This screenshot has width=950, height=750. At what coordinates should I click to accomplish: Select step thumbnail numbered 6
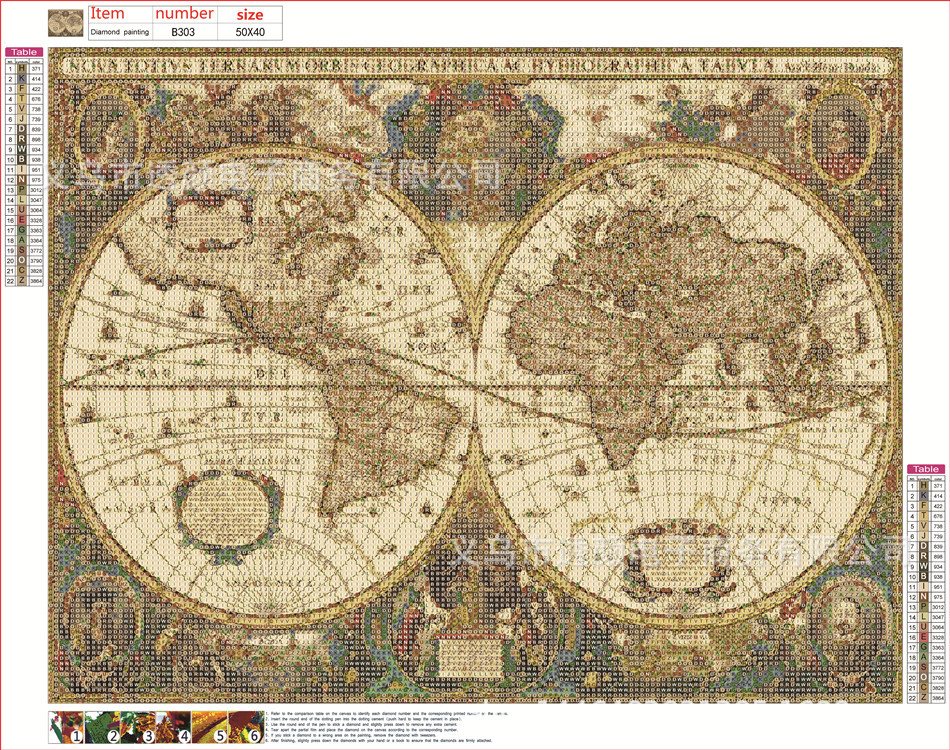coord(245,728)
